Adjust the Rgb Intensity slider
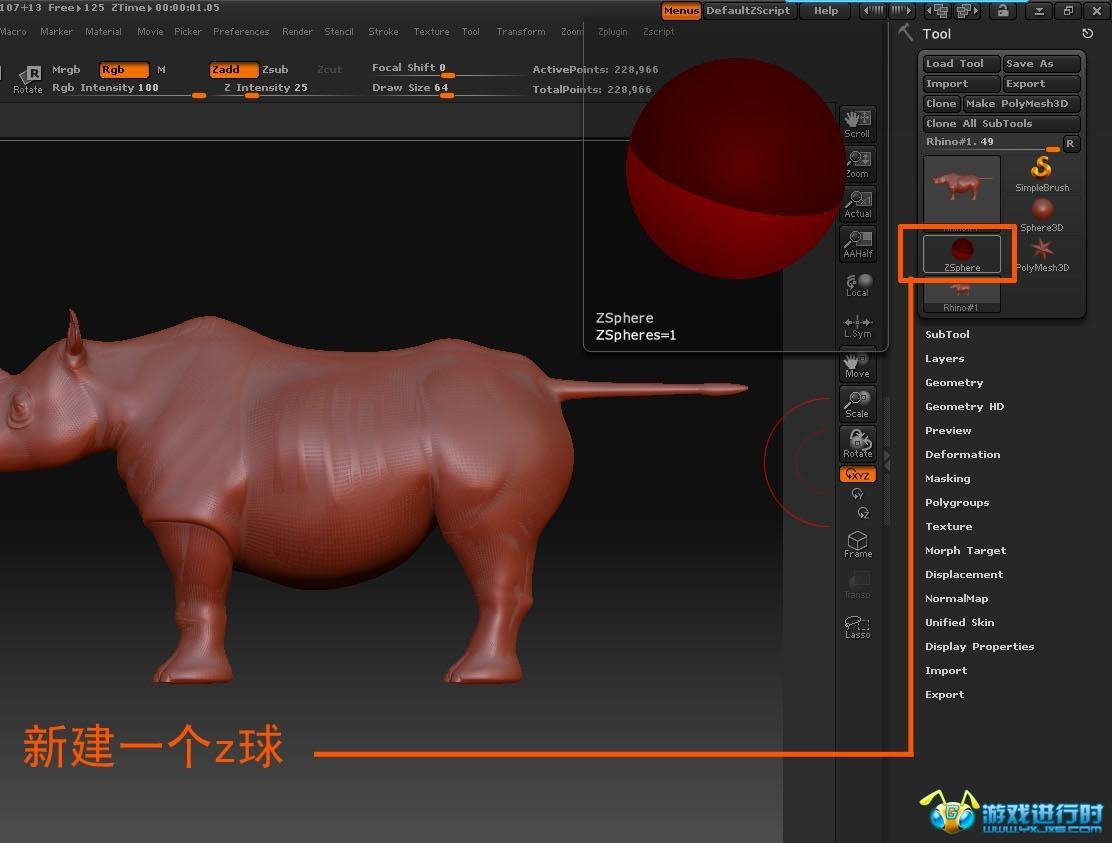The height and width of the screenshot is (843, 1112). (x=128, y=89)
